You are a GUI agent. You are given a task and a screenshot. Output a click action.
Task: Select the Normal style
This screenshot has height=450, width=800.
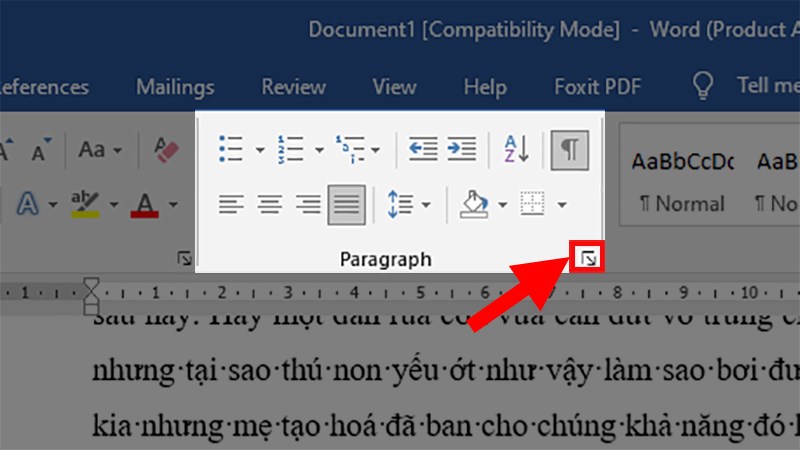coord(682,183)
